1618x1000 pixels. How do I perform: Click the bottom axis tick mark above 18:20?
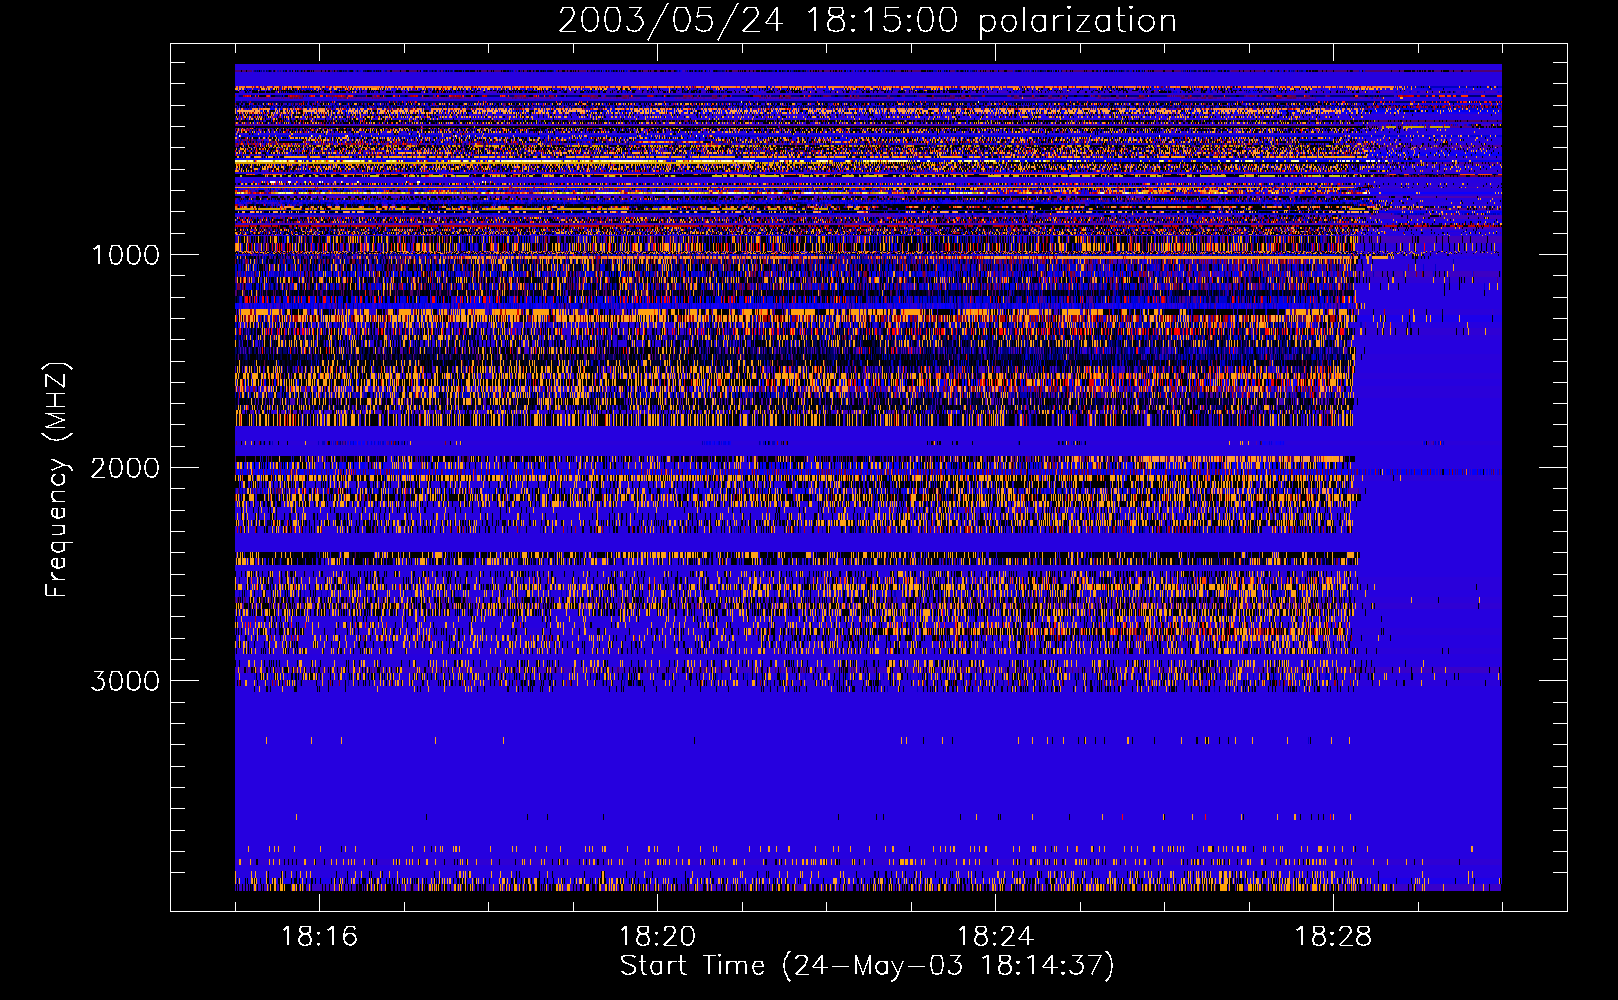[657, 902]
